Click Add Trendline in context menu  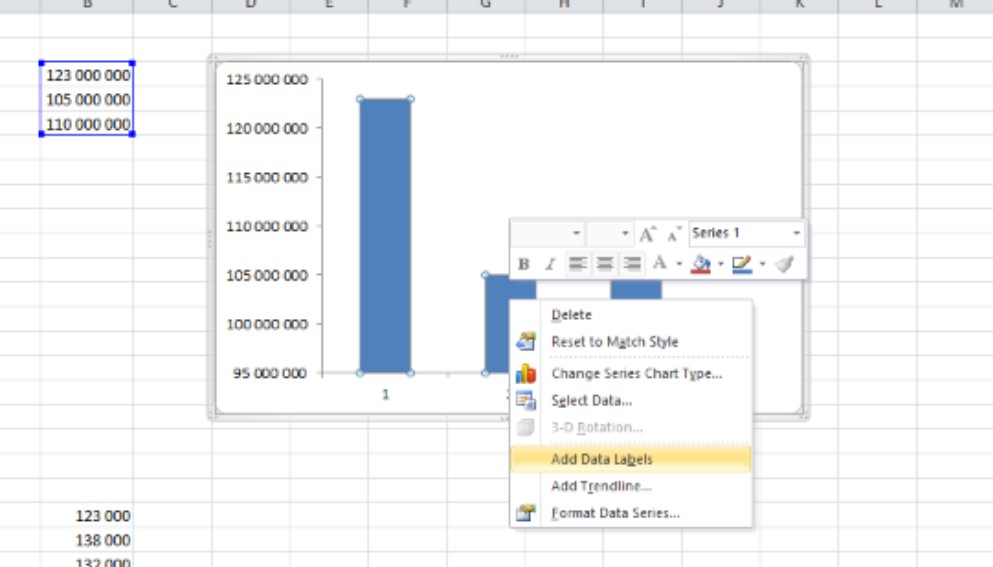coord(601,486)
